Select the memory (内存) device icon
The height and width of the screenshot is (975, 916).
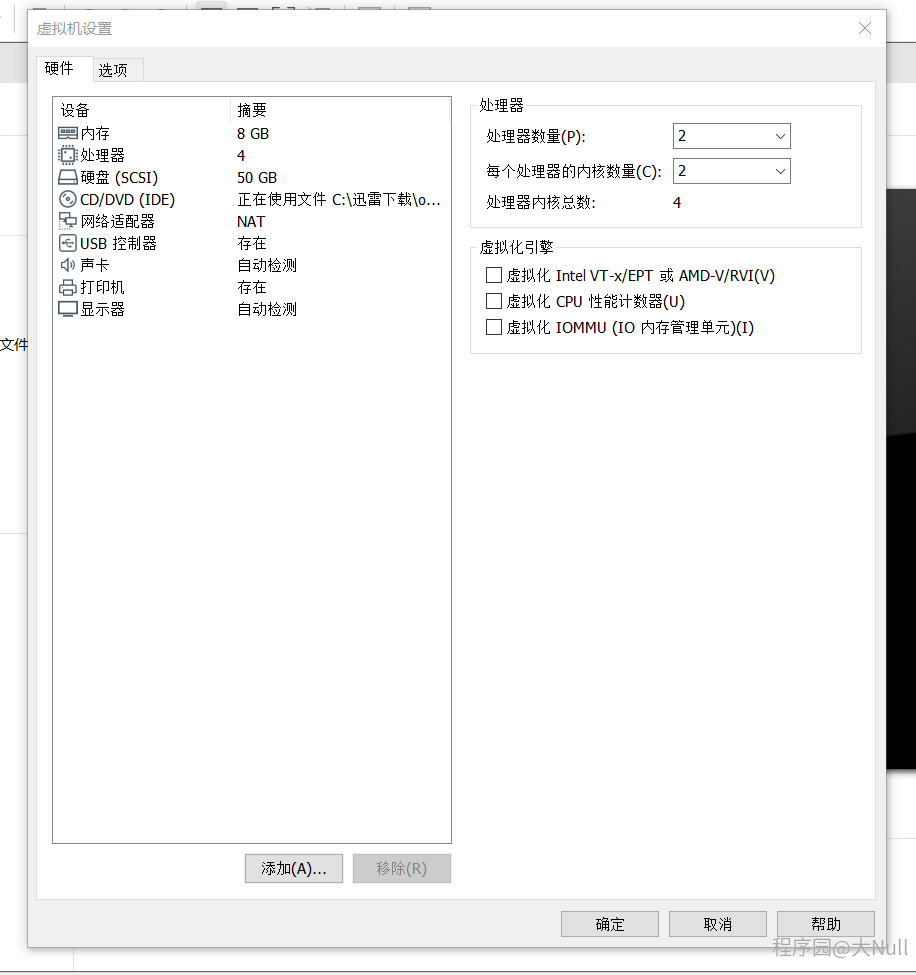tap(68, 133)
